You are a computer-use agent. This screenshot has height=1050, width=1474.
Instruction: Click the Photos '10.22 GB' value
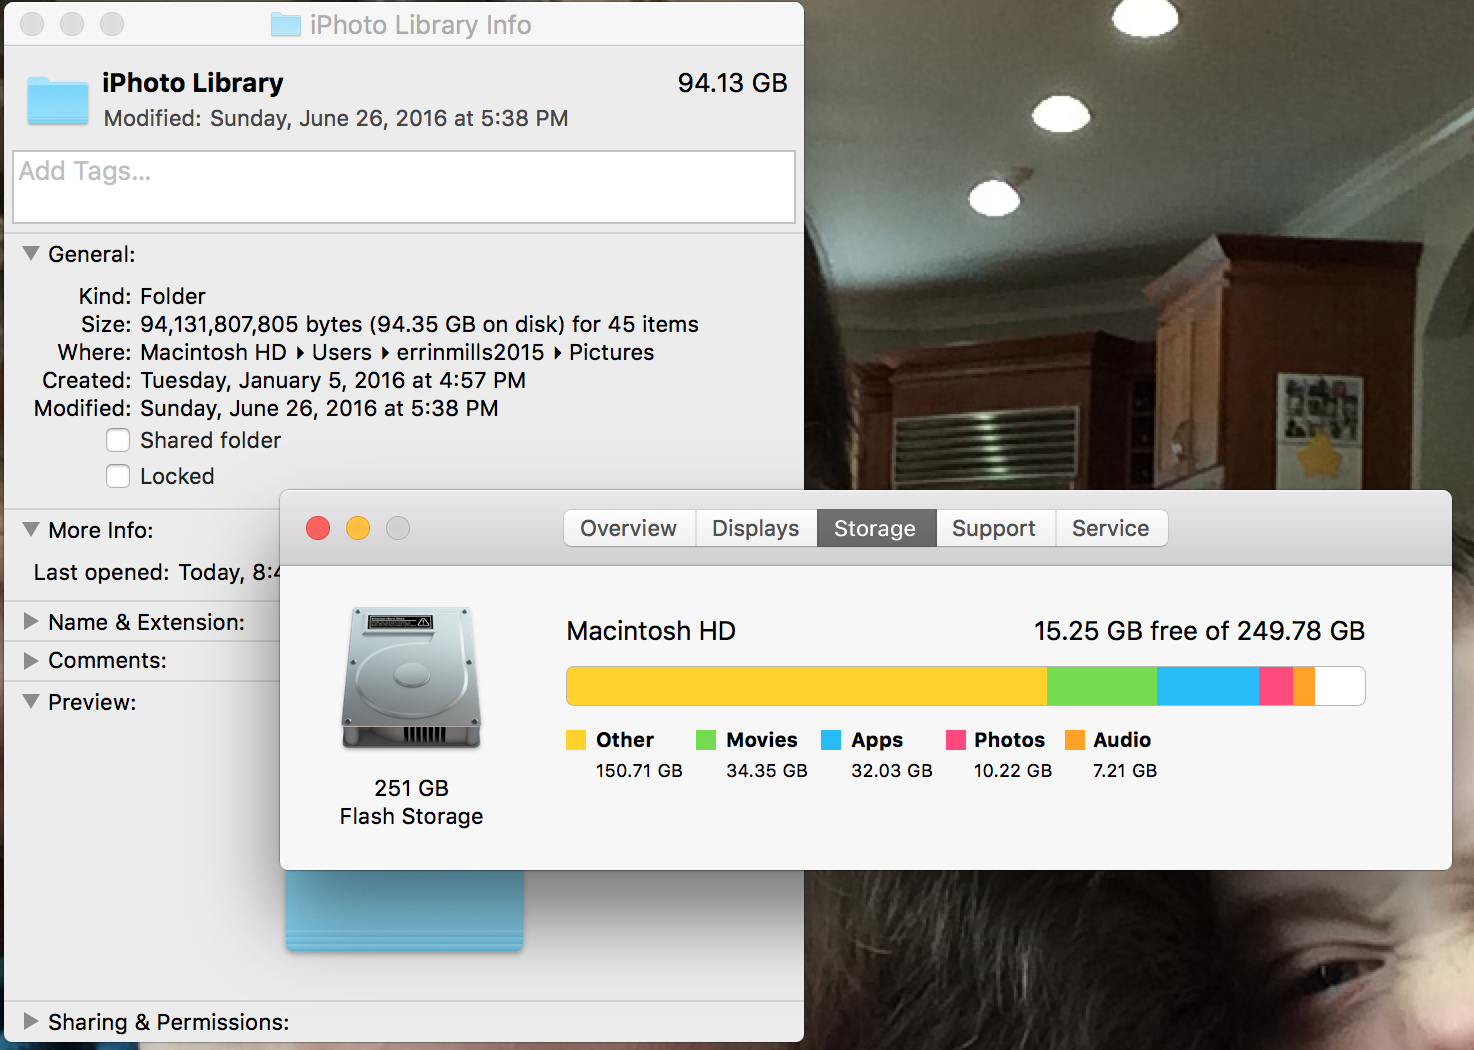1013,771
